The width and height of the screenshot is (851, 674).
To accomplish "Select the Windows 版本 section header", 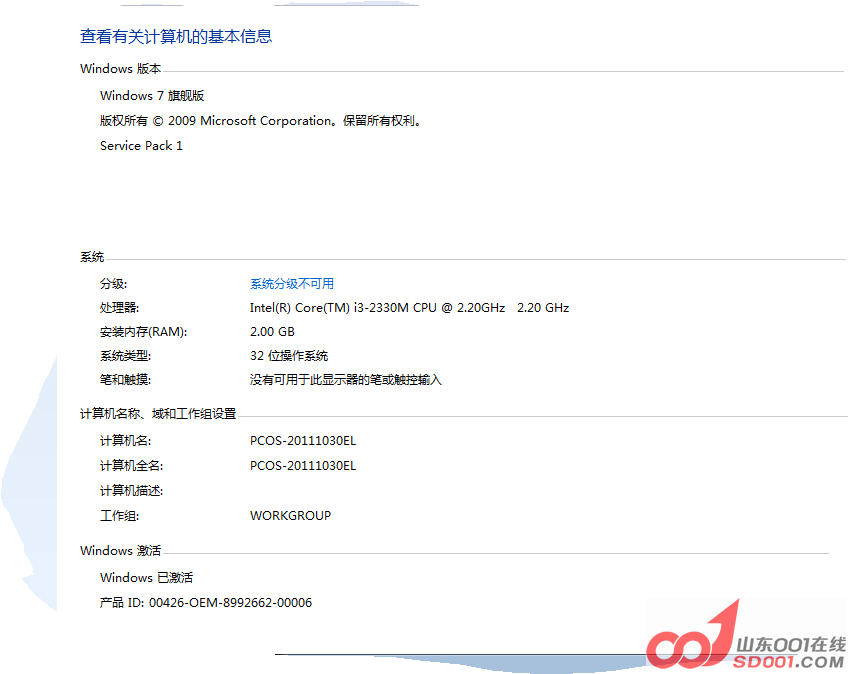I will (120, 69).
